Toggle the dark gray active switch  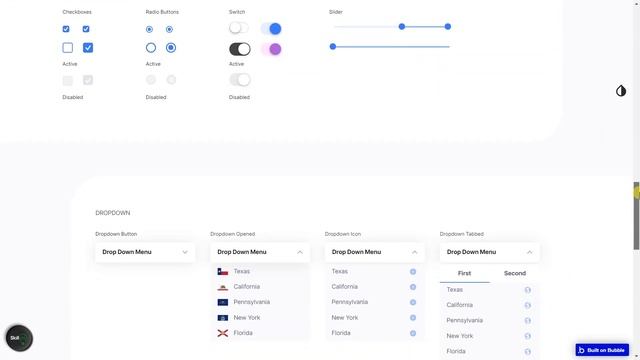point(240,49)
